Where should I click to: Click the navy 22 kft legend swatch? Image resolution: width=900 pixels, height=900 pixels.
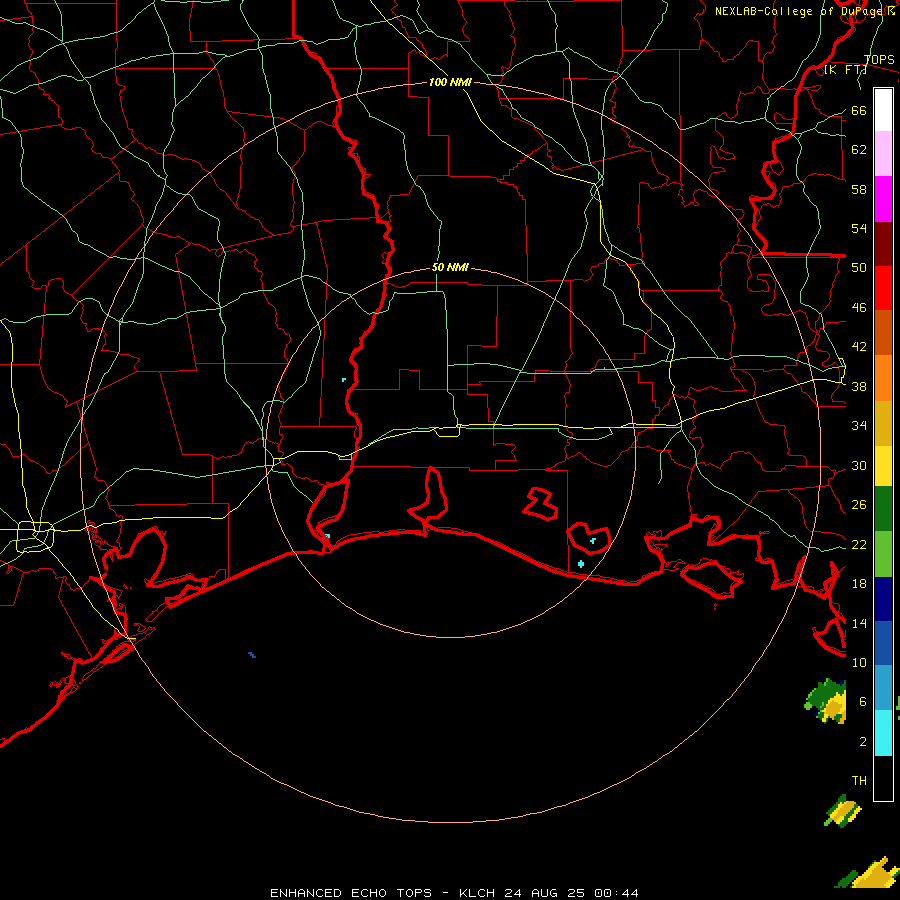pyautogui.click(x=883, y=599)
